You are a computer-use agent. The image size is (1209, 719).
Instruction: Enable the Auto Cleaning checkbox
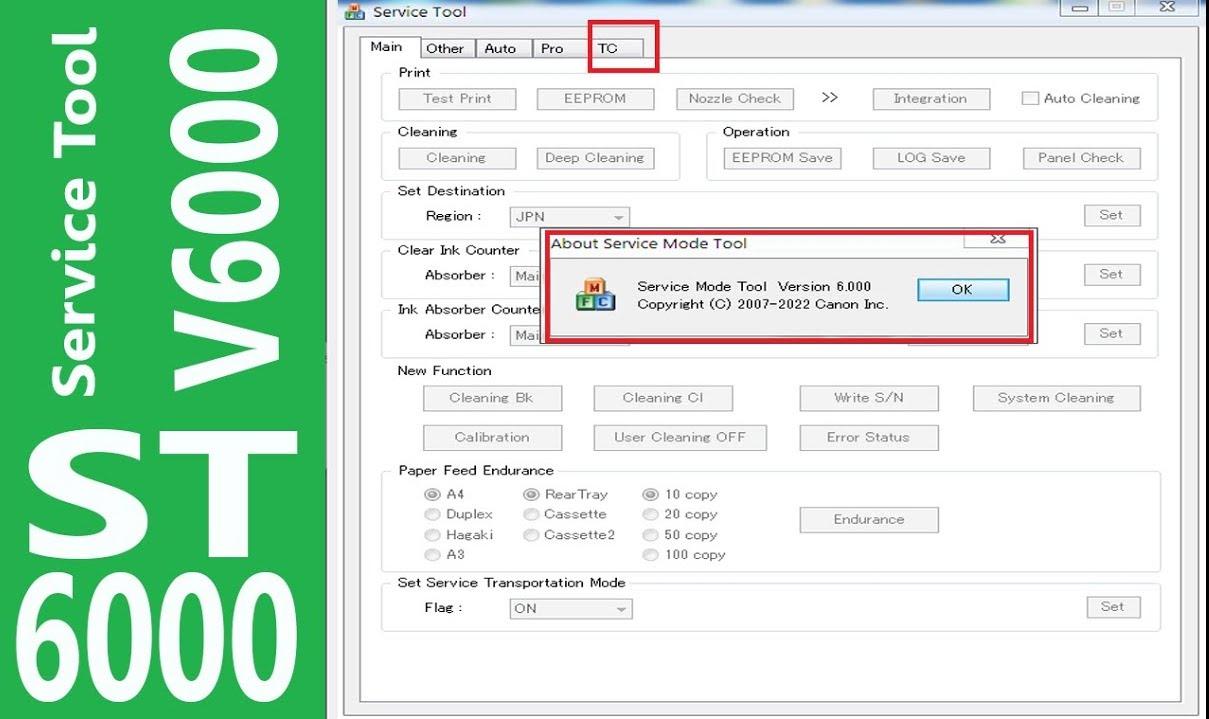1028,97
